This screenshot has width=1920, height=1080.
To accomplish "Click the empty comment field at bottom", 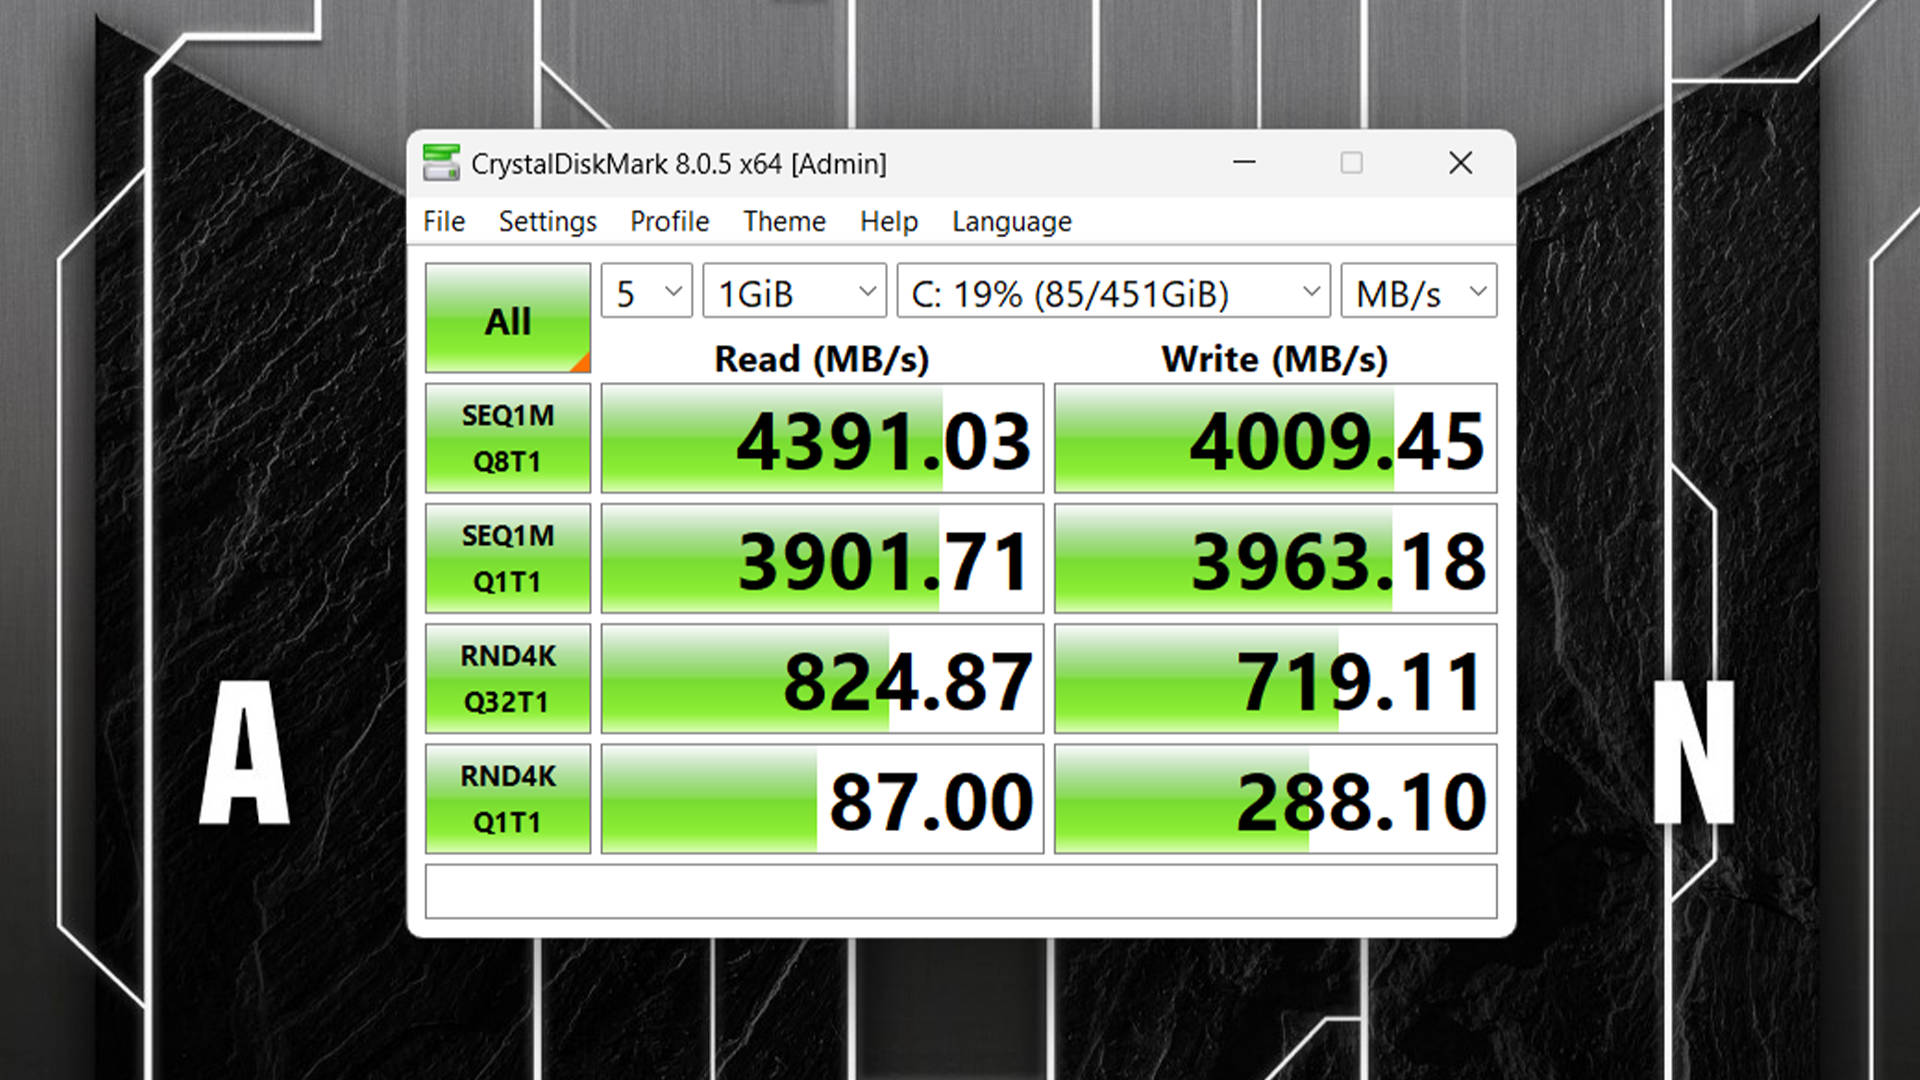I will pyautogui.click(x=960, y=891).
